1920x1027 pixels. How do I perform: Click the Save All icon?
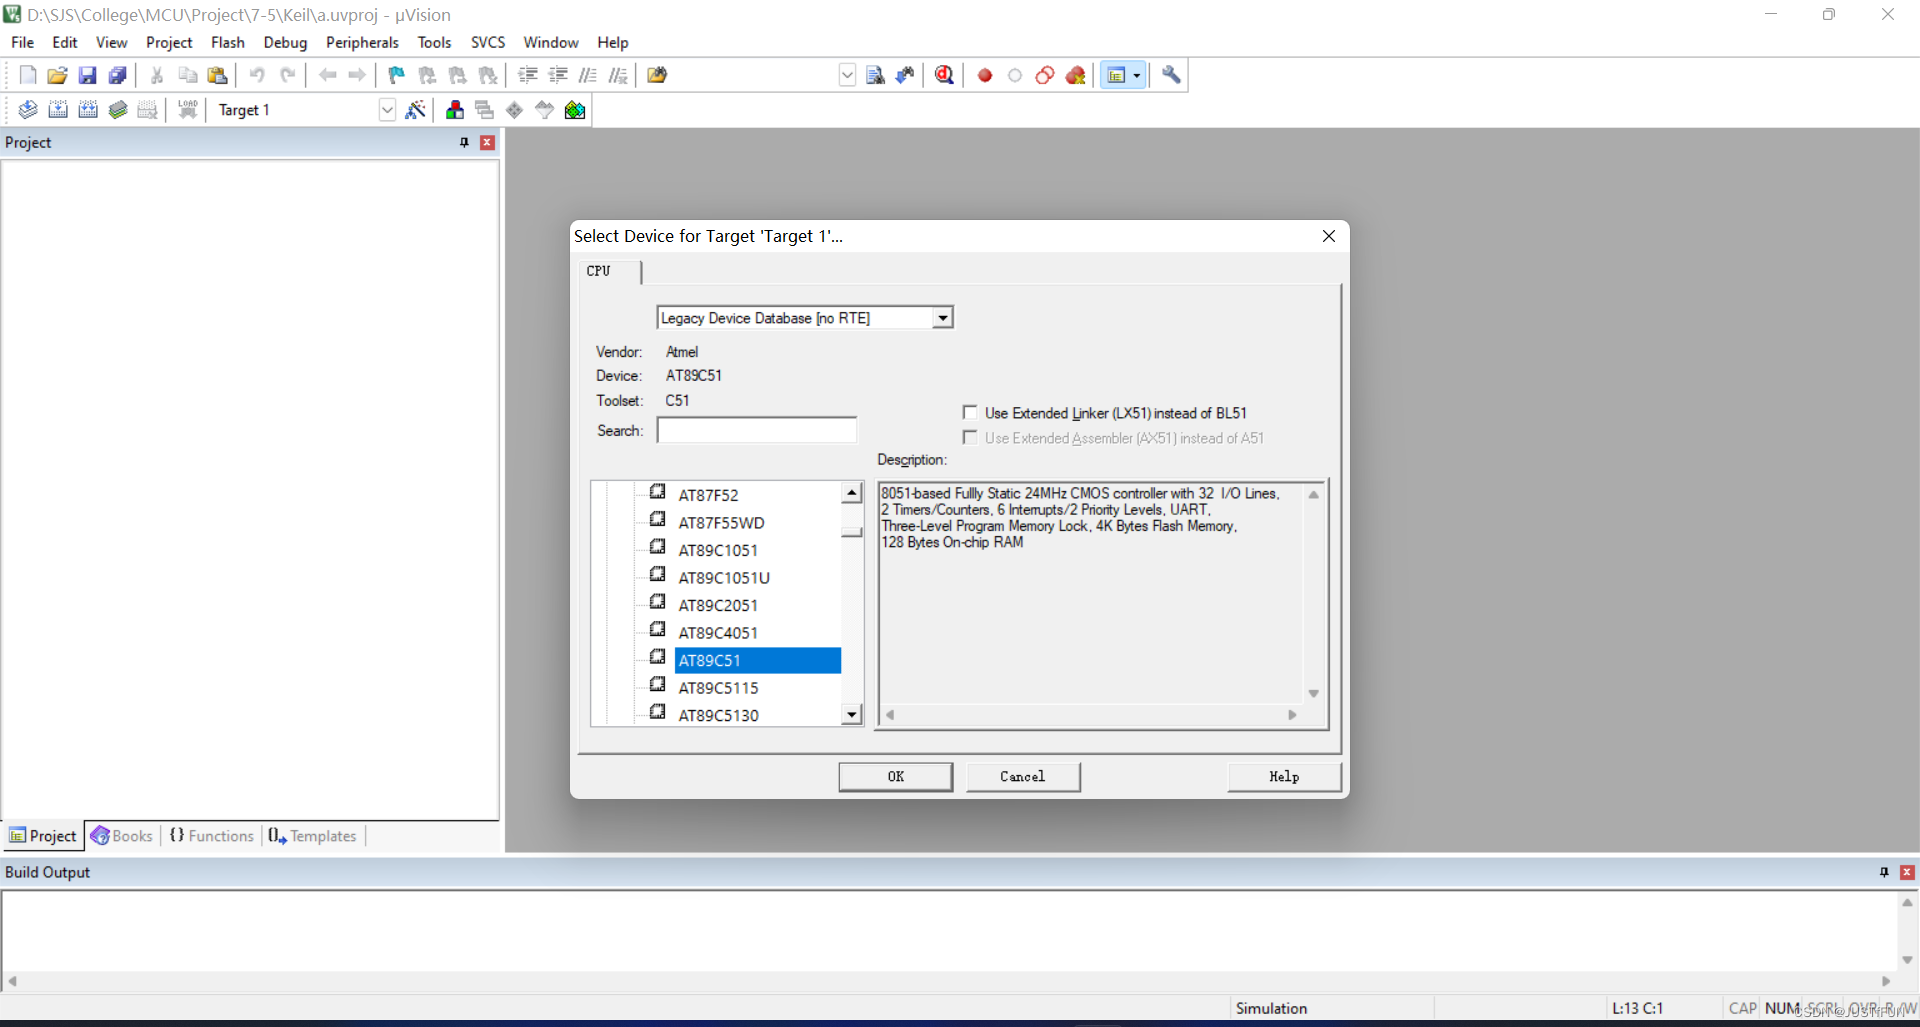(118, 75)
